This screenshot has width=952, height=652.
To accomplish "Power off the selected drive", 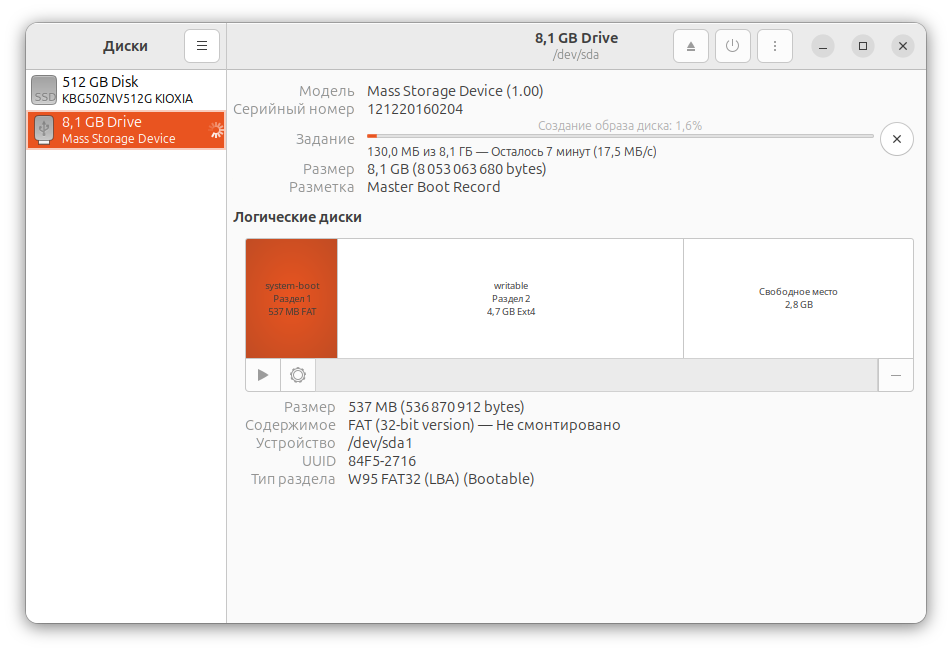I will (732, 46).
